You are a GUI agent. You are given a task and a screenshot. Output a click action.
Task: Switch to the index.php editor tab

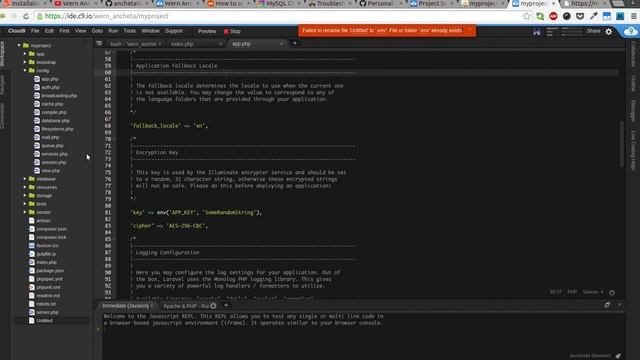pyautogui.click(x=196, y=44)
